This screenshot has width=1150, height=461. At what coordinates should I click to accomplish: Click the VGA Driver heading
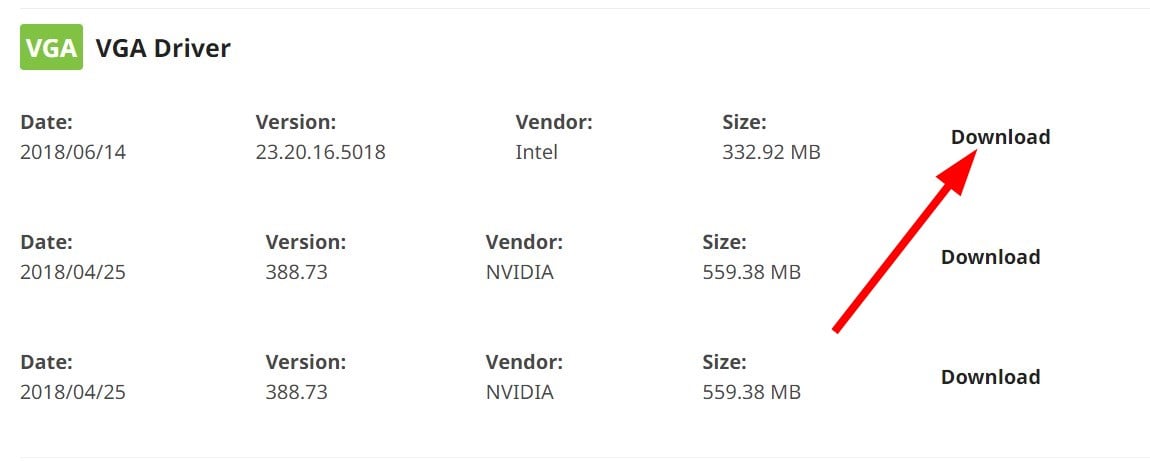point(163,48)
